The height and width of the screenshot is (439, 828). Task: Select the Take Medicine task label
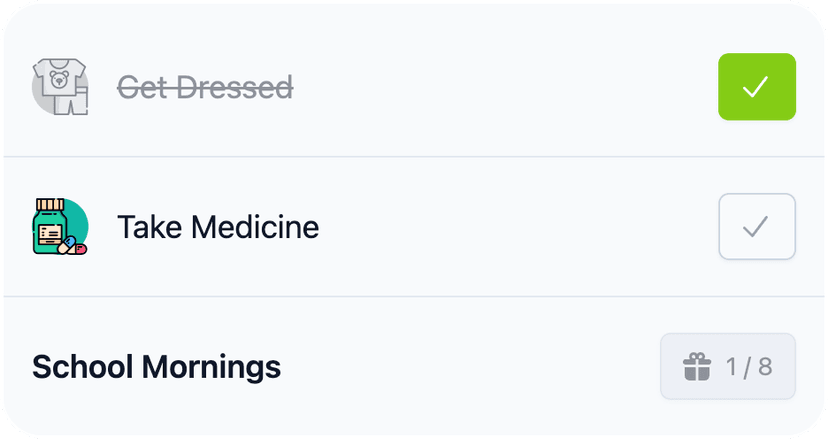coord(218,227)
